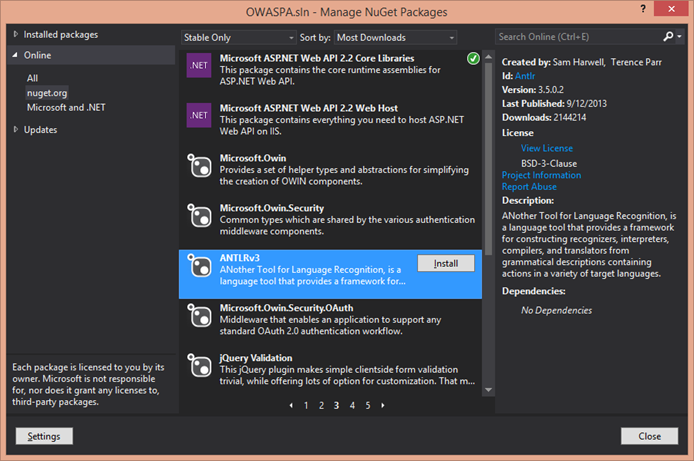
Task: Click the green installed checkmark icon
Action: [472, 59]
